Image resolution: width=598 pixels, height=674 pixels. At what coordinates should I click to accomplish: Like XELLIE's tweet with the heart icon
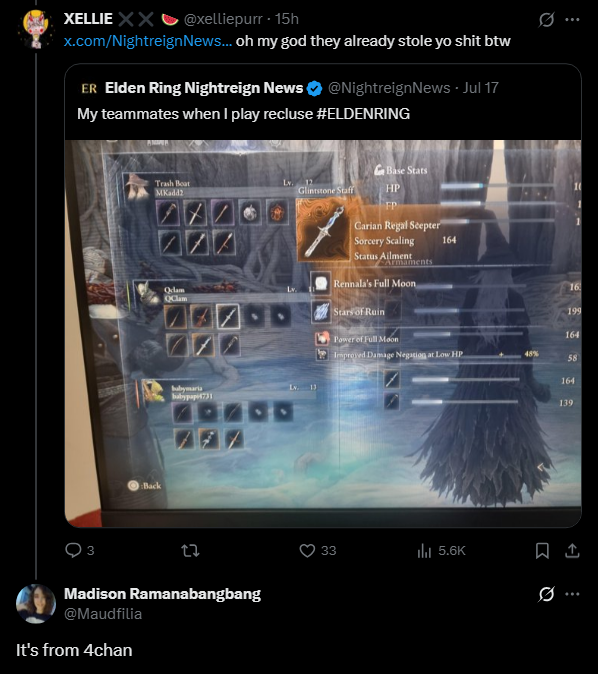click(307, 550)
